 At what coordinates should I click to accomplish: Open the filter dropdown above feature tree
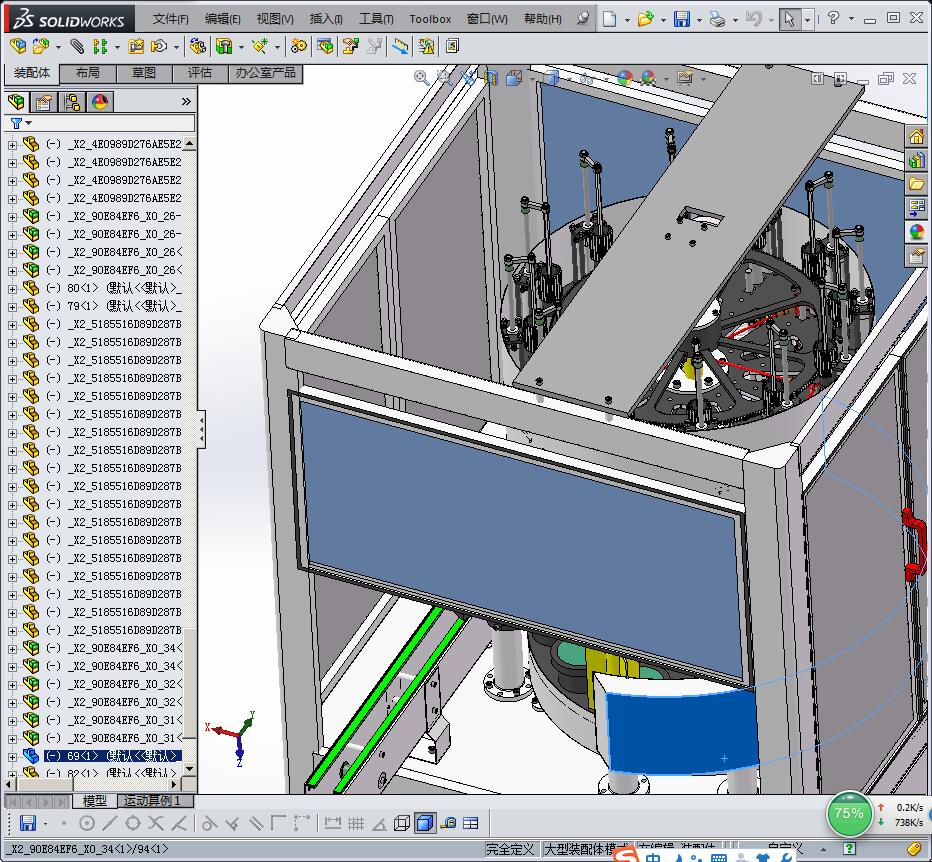pos(28,123)
